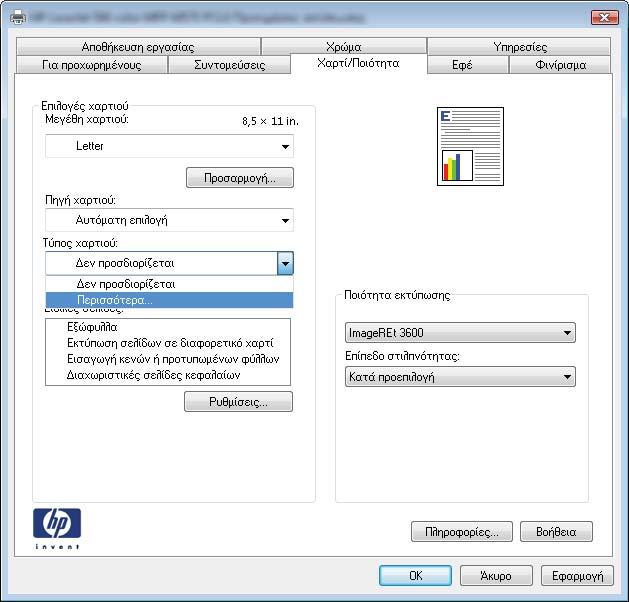Switch to the Εφέ tab
This screenshot has height=602, width=629.
468,65
